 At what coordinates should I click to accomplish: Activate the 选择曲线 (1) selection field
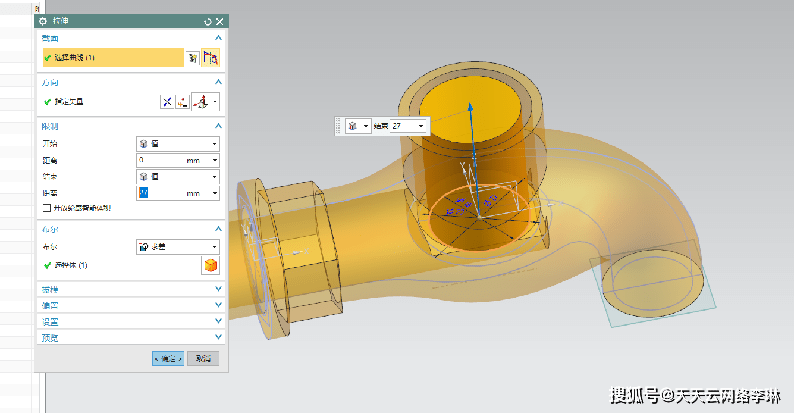[x=113, y=58]
